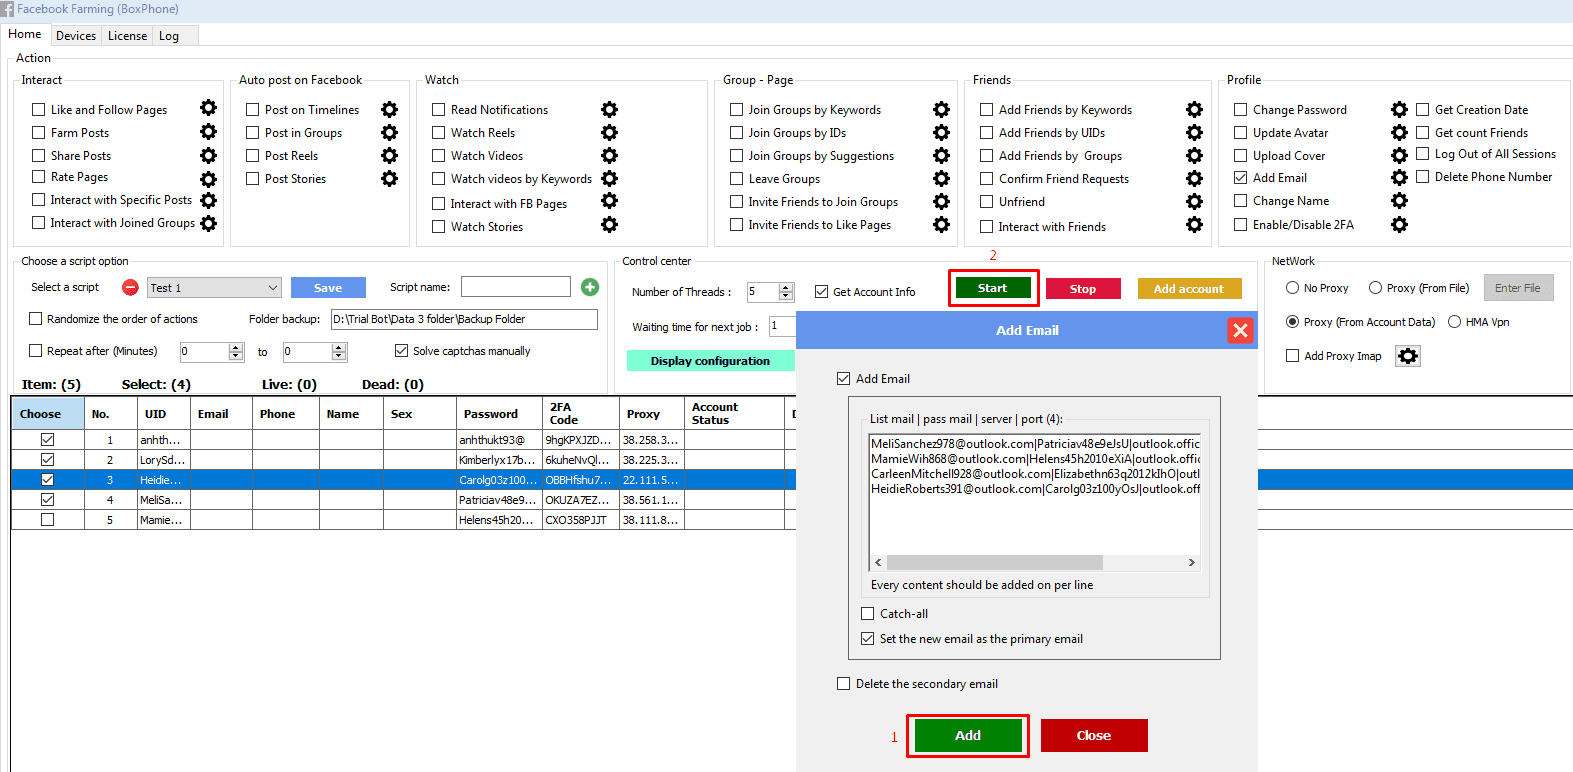Open settings gear for Read Notifications
The height and width of the screenshot is (772, 1573).
tap(609, 109)
